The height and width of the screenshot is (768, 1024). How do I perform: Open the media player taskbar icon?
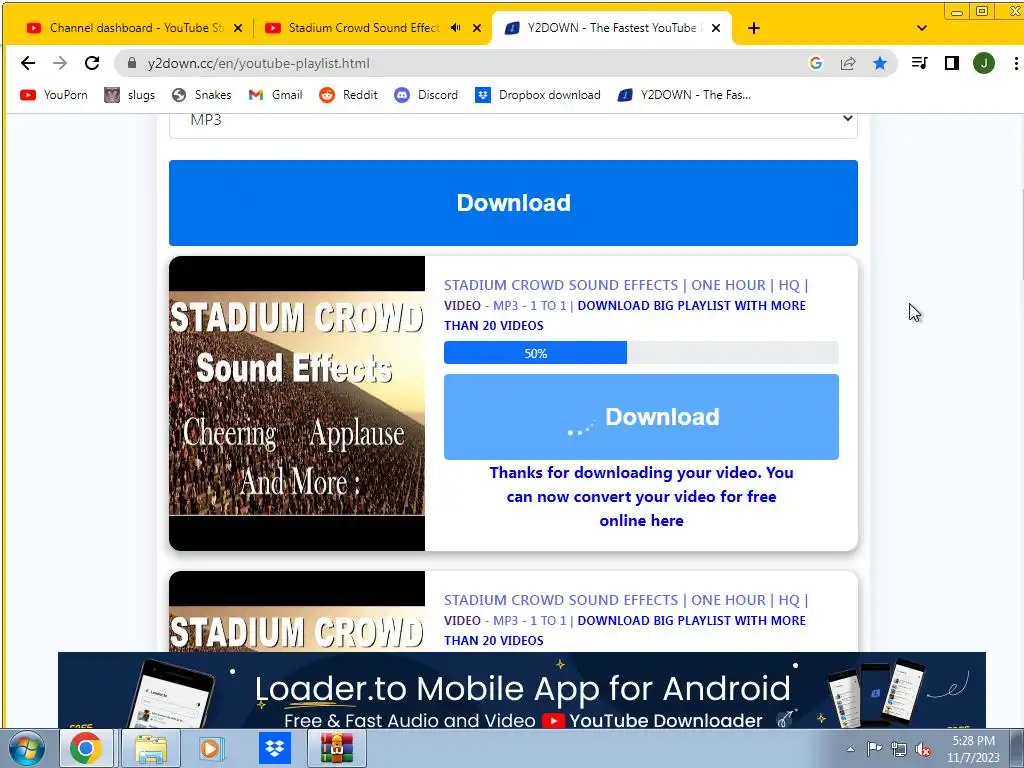click(212, 748)
